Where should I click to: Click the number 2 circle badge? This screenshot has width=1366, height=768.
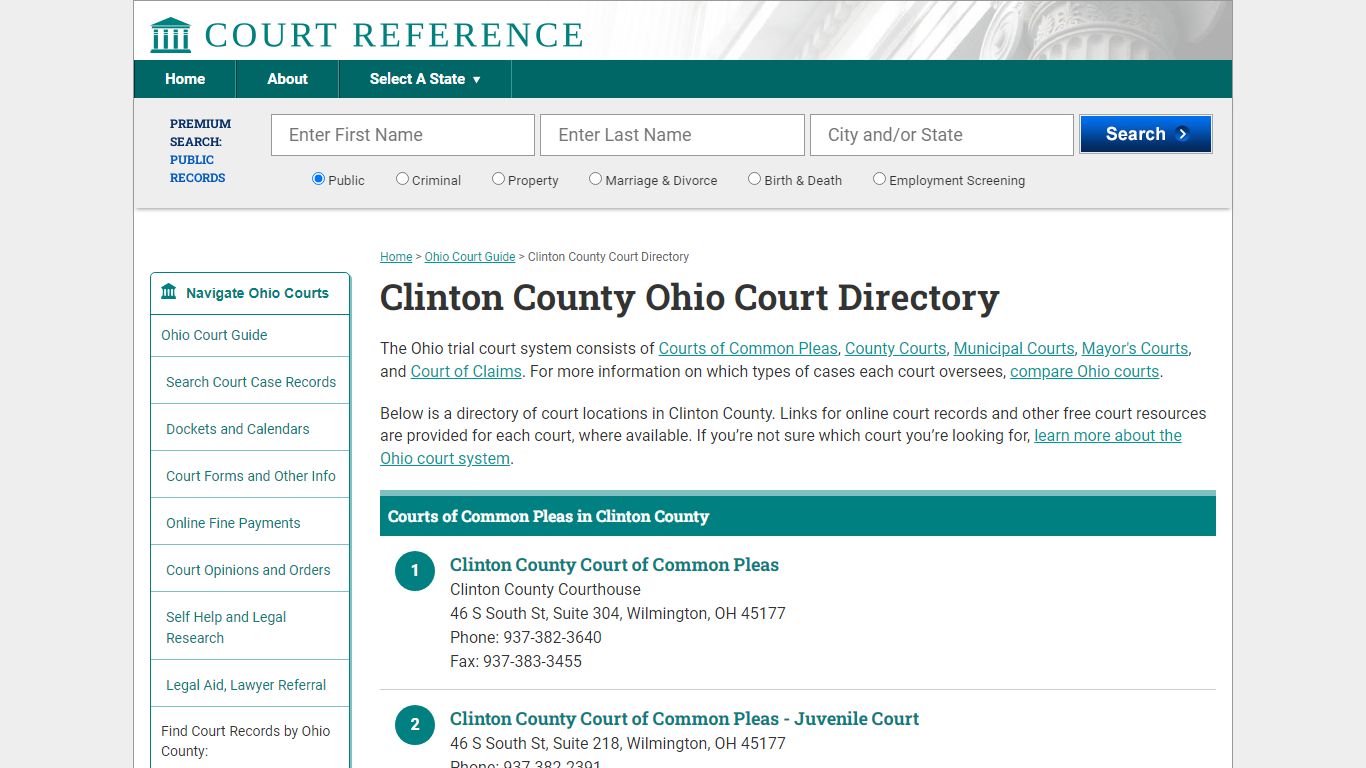coord(415,725)
